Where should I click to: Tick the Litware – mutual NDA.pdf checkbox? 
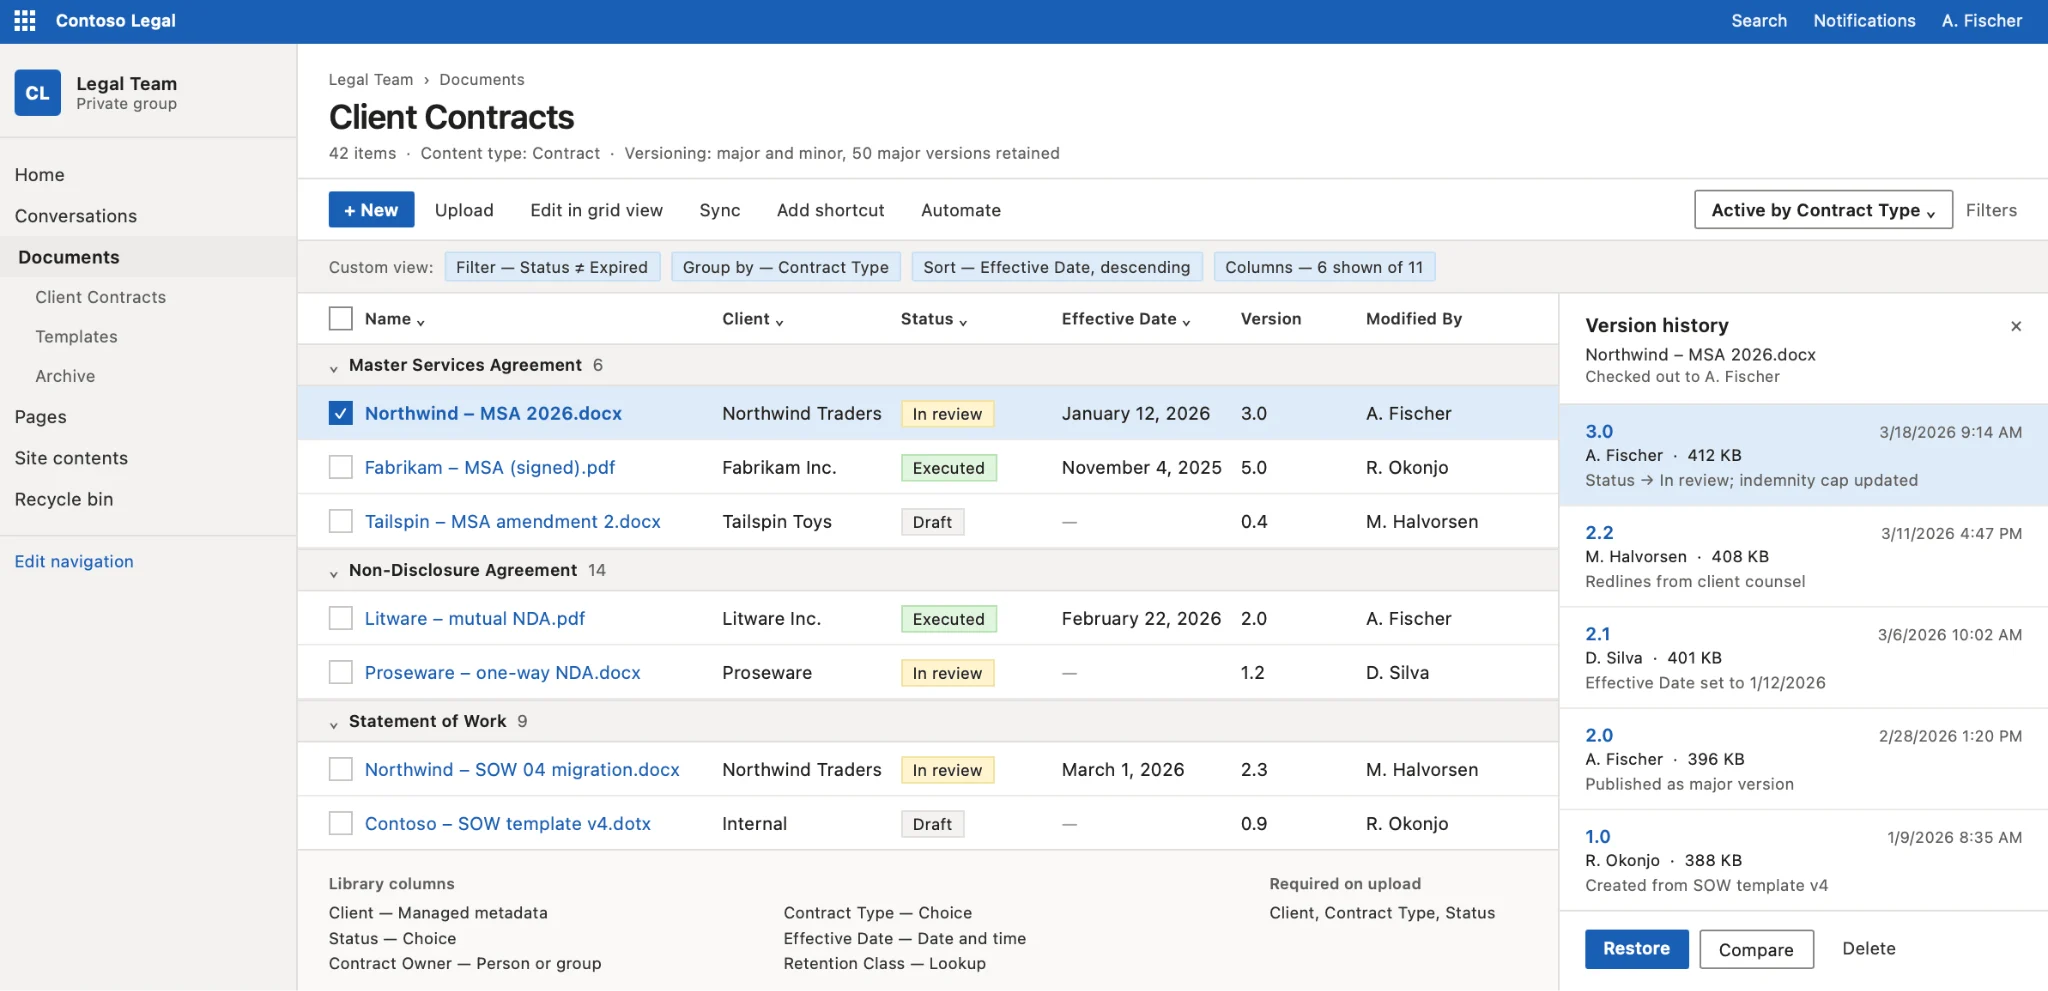(341, 618)
